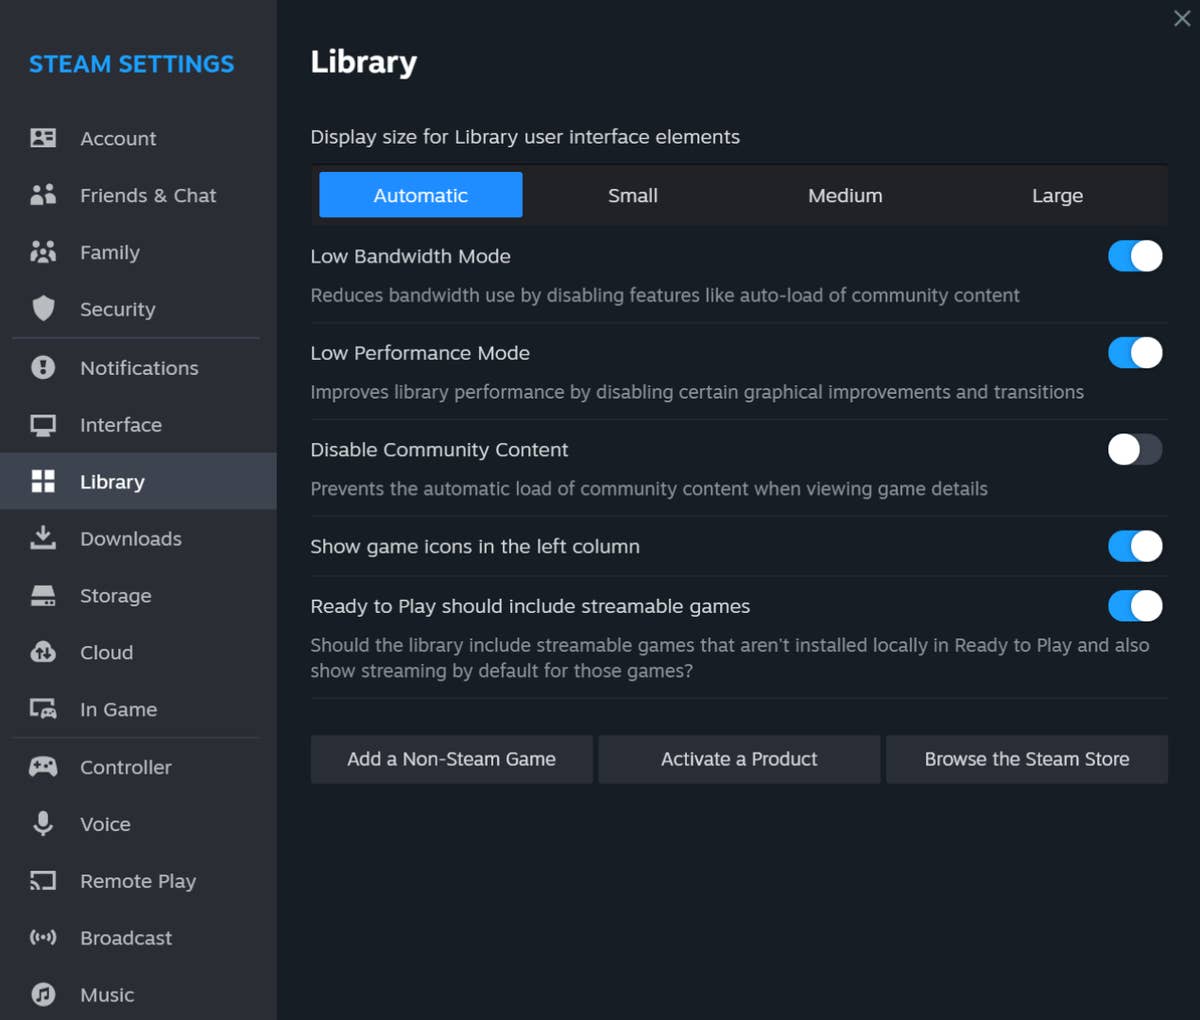1200x1020 pixels.
Task: Switch display size to Medium
Action: (x=845, y=195)
